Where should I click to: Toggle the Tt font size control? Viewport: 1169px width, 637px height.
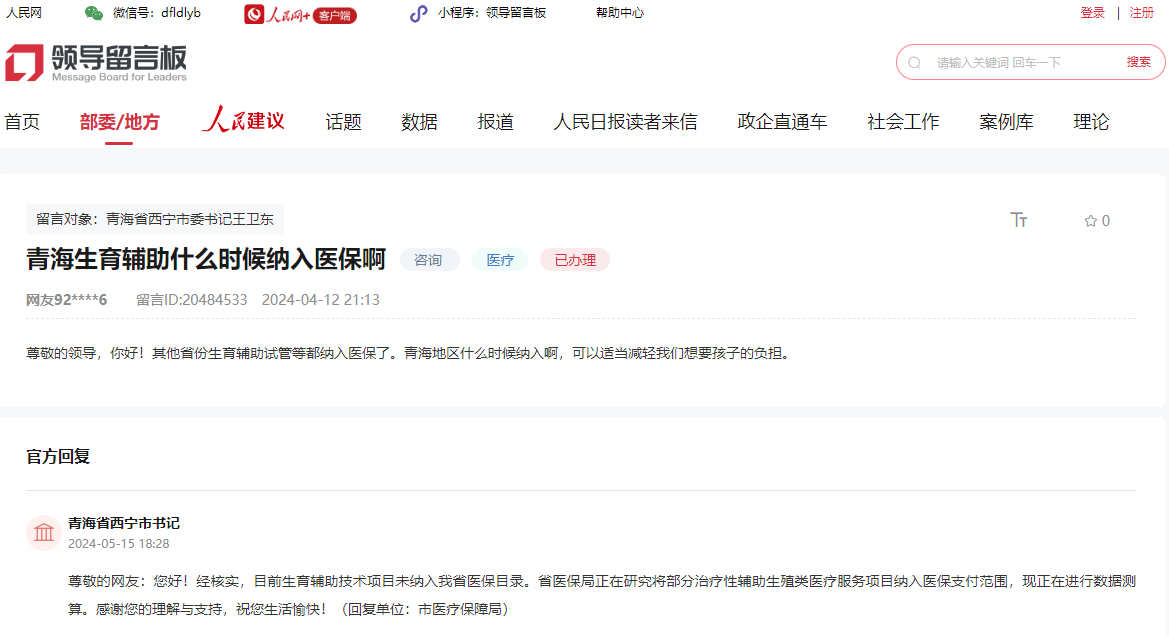coord(1019,220)
